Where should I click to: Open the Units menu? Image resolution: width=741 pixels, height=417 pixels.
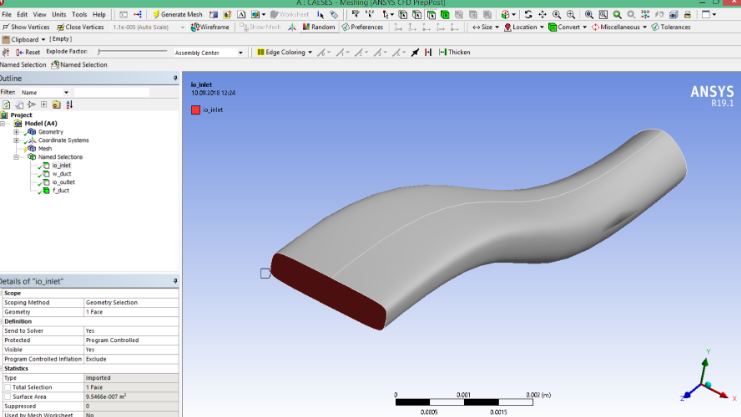(x=60, y=15)
